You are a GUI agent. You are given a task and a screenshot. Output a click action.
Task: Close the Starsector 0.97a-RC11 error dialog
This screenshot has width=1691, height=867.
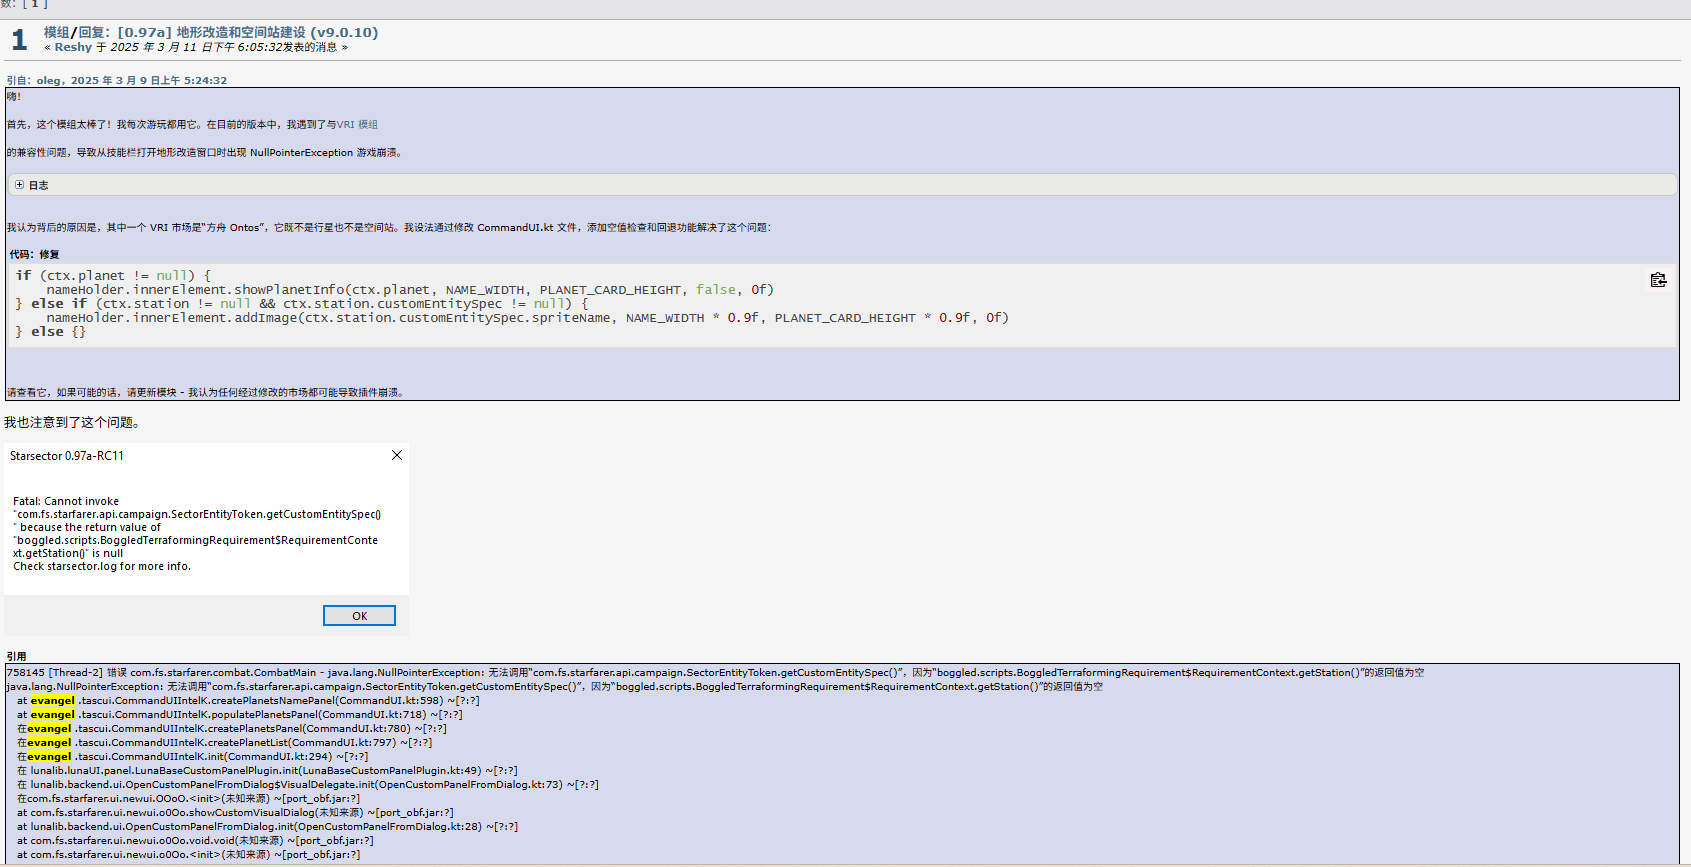pos(397,455)
